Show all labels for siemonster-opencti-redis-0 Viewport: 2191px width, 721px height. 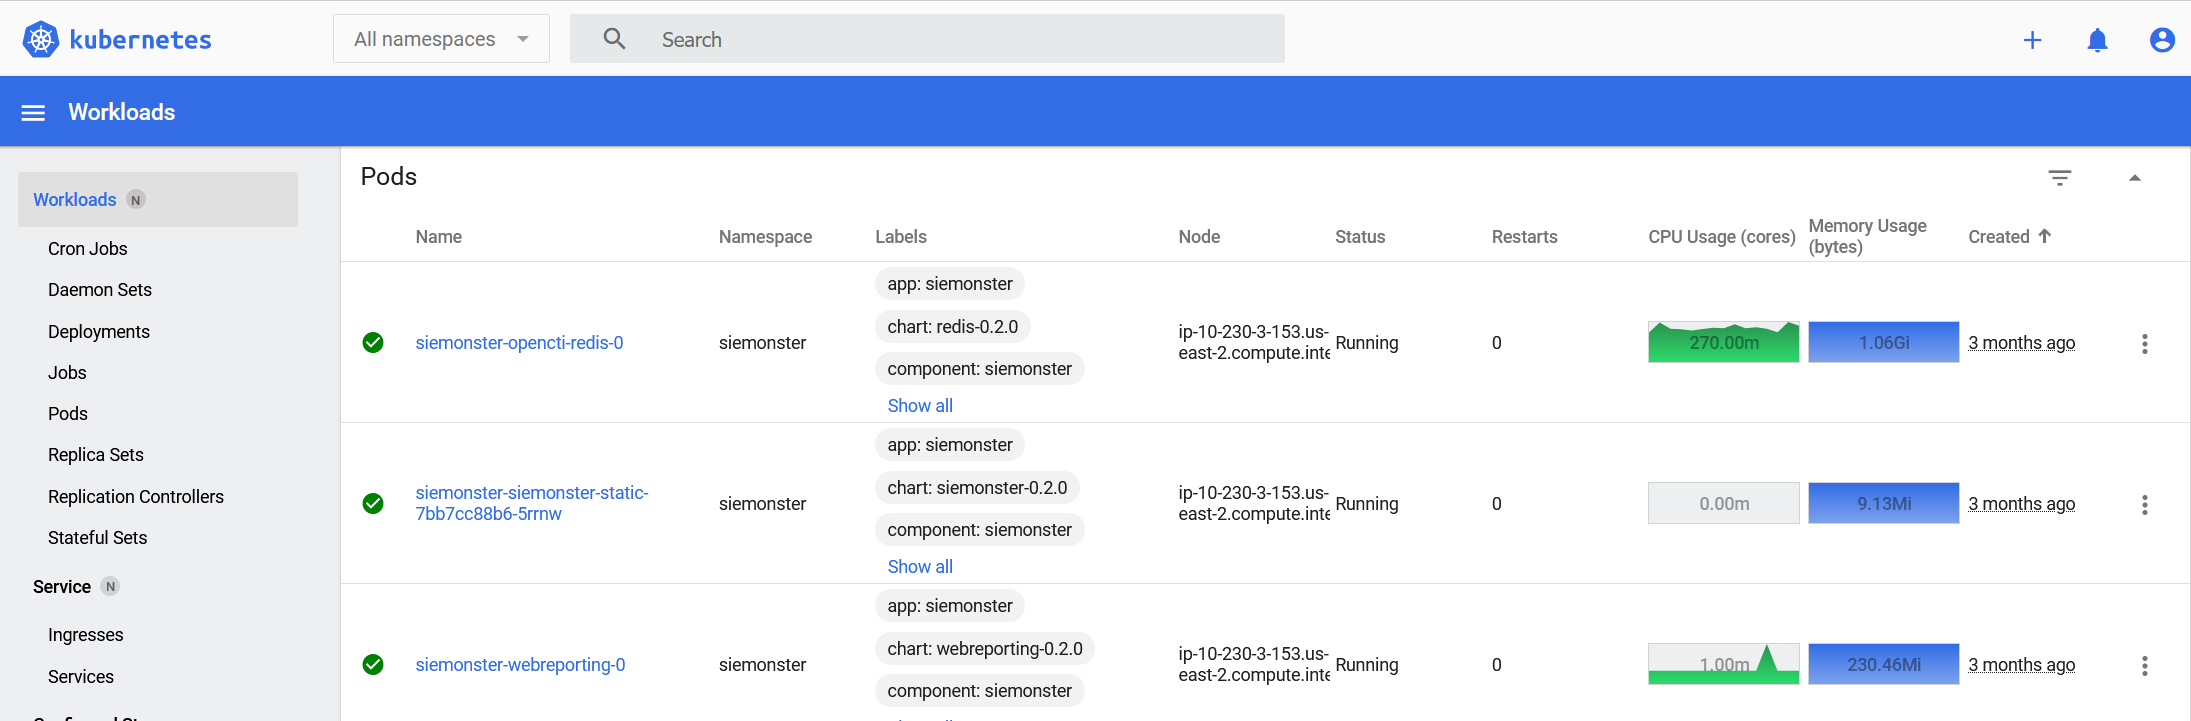click(920, 406)
